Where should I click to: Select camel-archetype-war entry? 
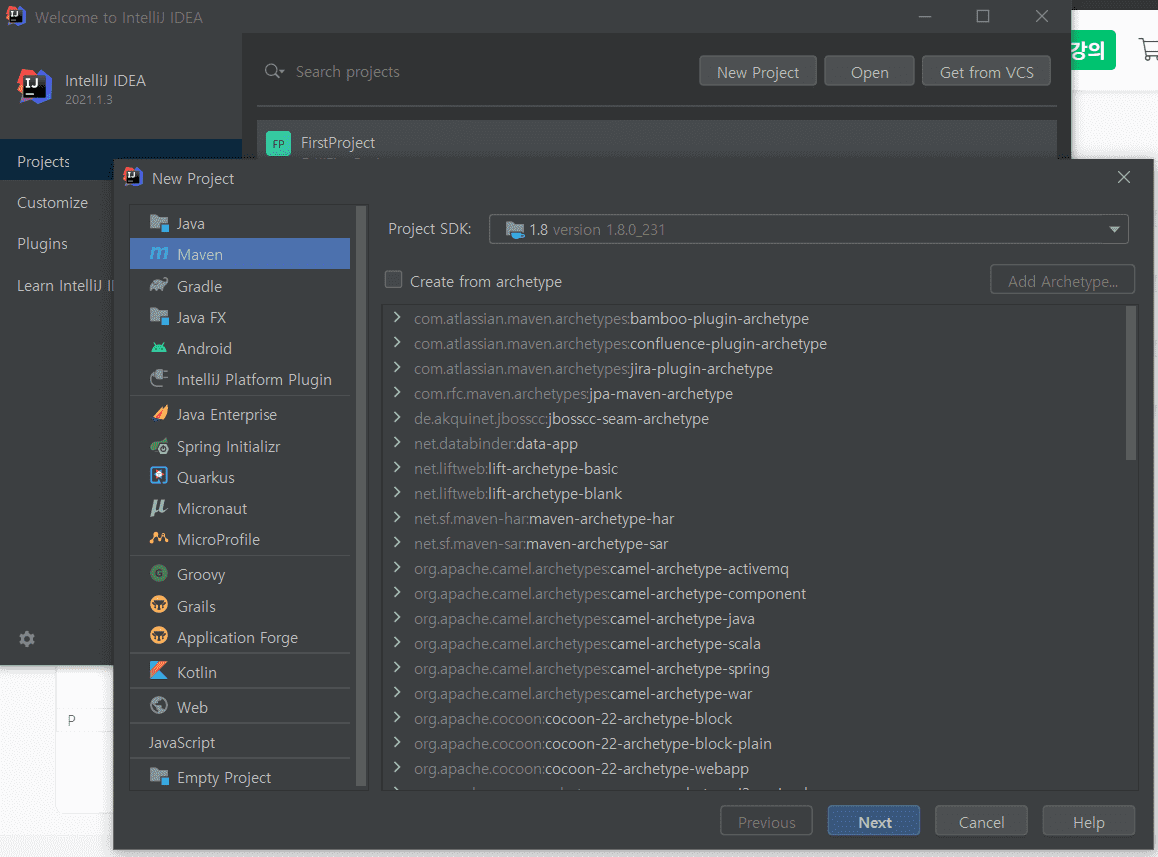coord(583,693)
